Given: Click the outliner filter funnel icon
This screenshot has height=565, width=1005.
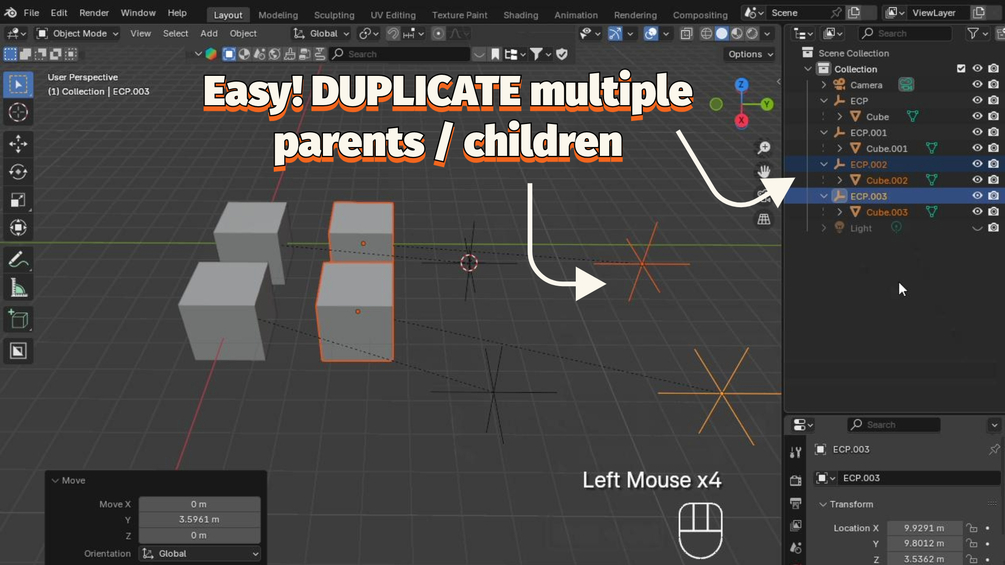Looking at the screenshot, I should coord(973,33).
